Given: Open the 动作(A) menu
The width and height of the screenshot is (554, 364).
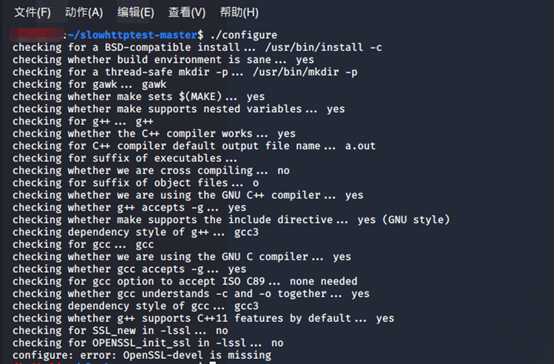Looking at the screenshot, I should 84,13.
